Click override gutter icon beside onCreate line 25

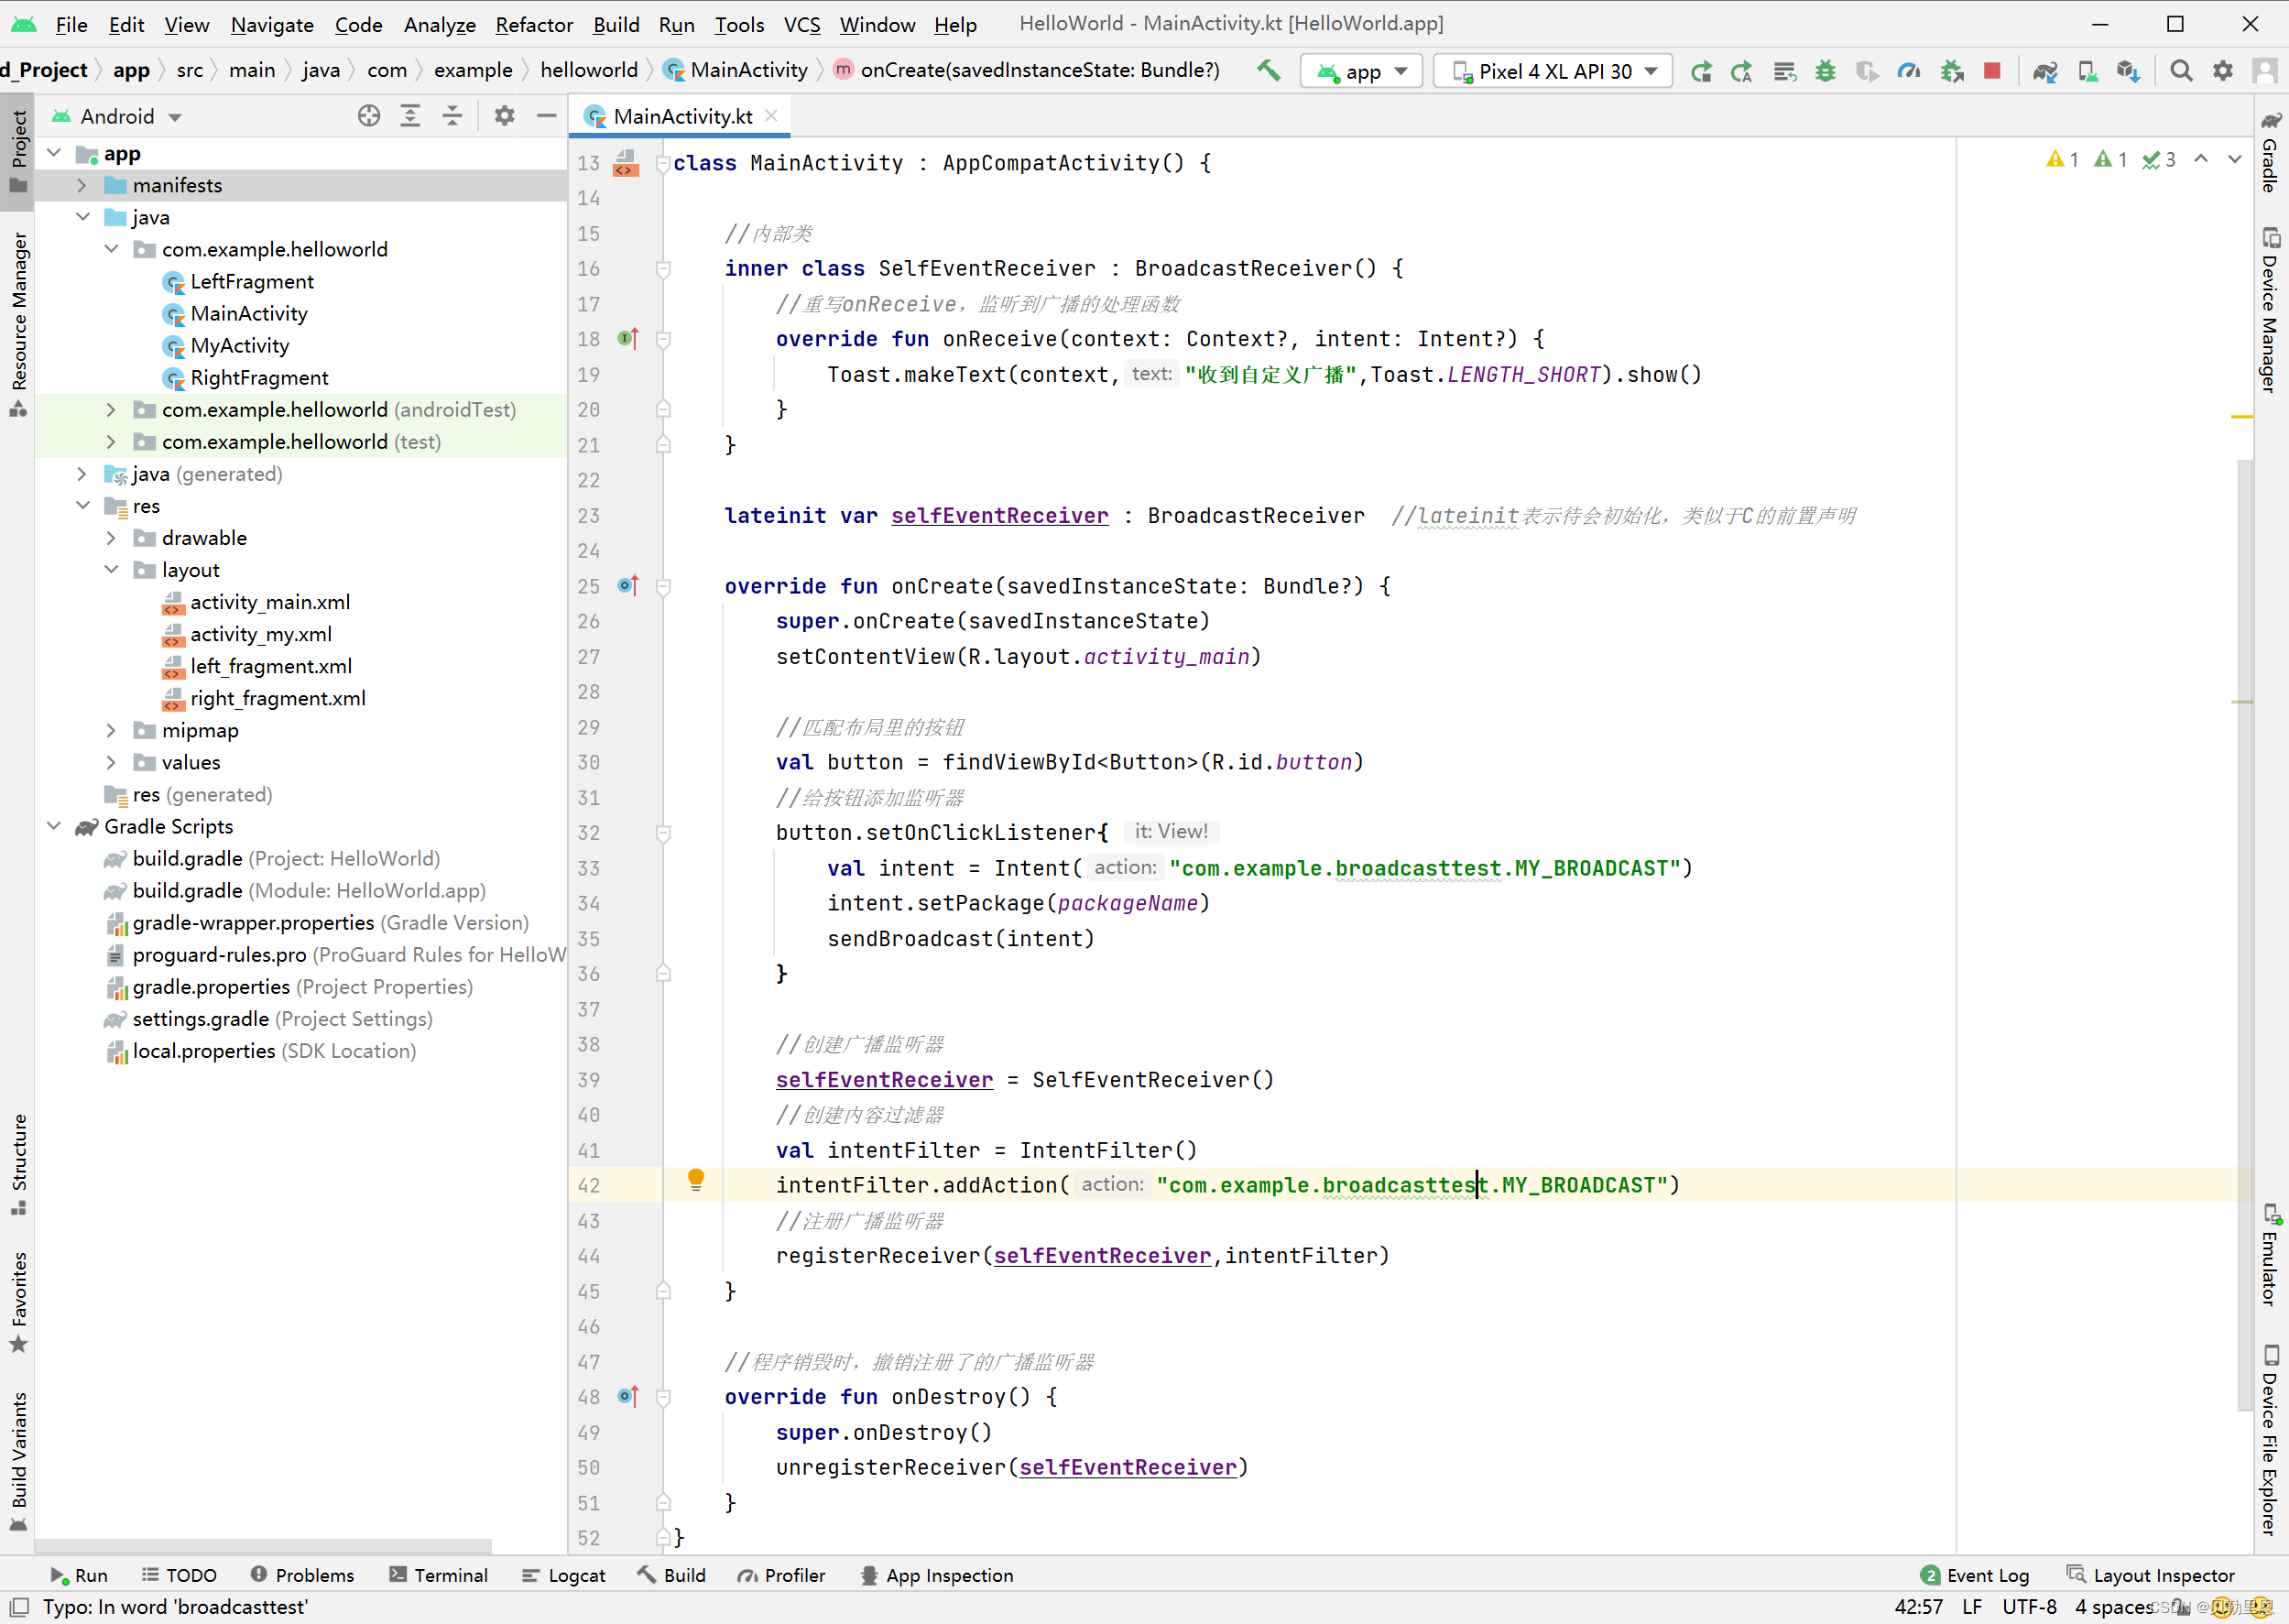pos(628,586)
